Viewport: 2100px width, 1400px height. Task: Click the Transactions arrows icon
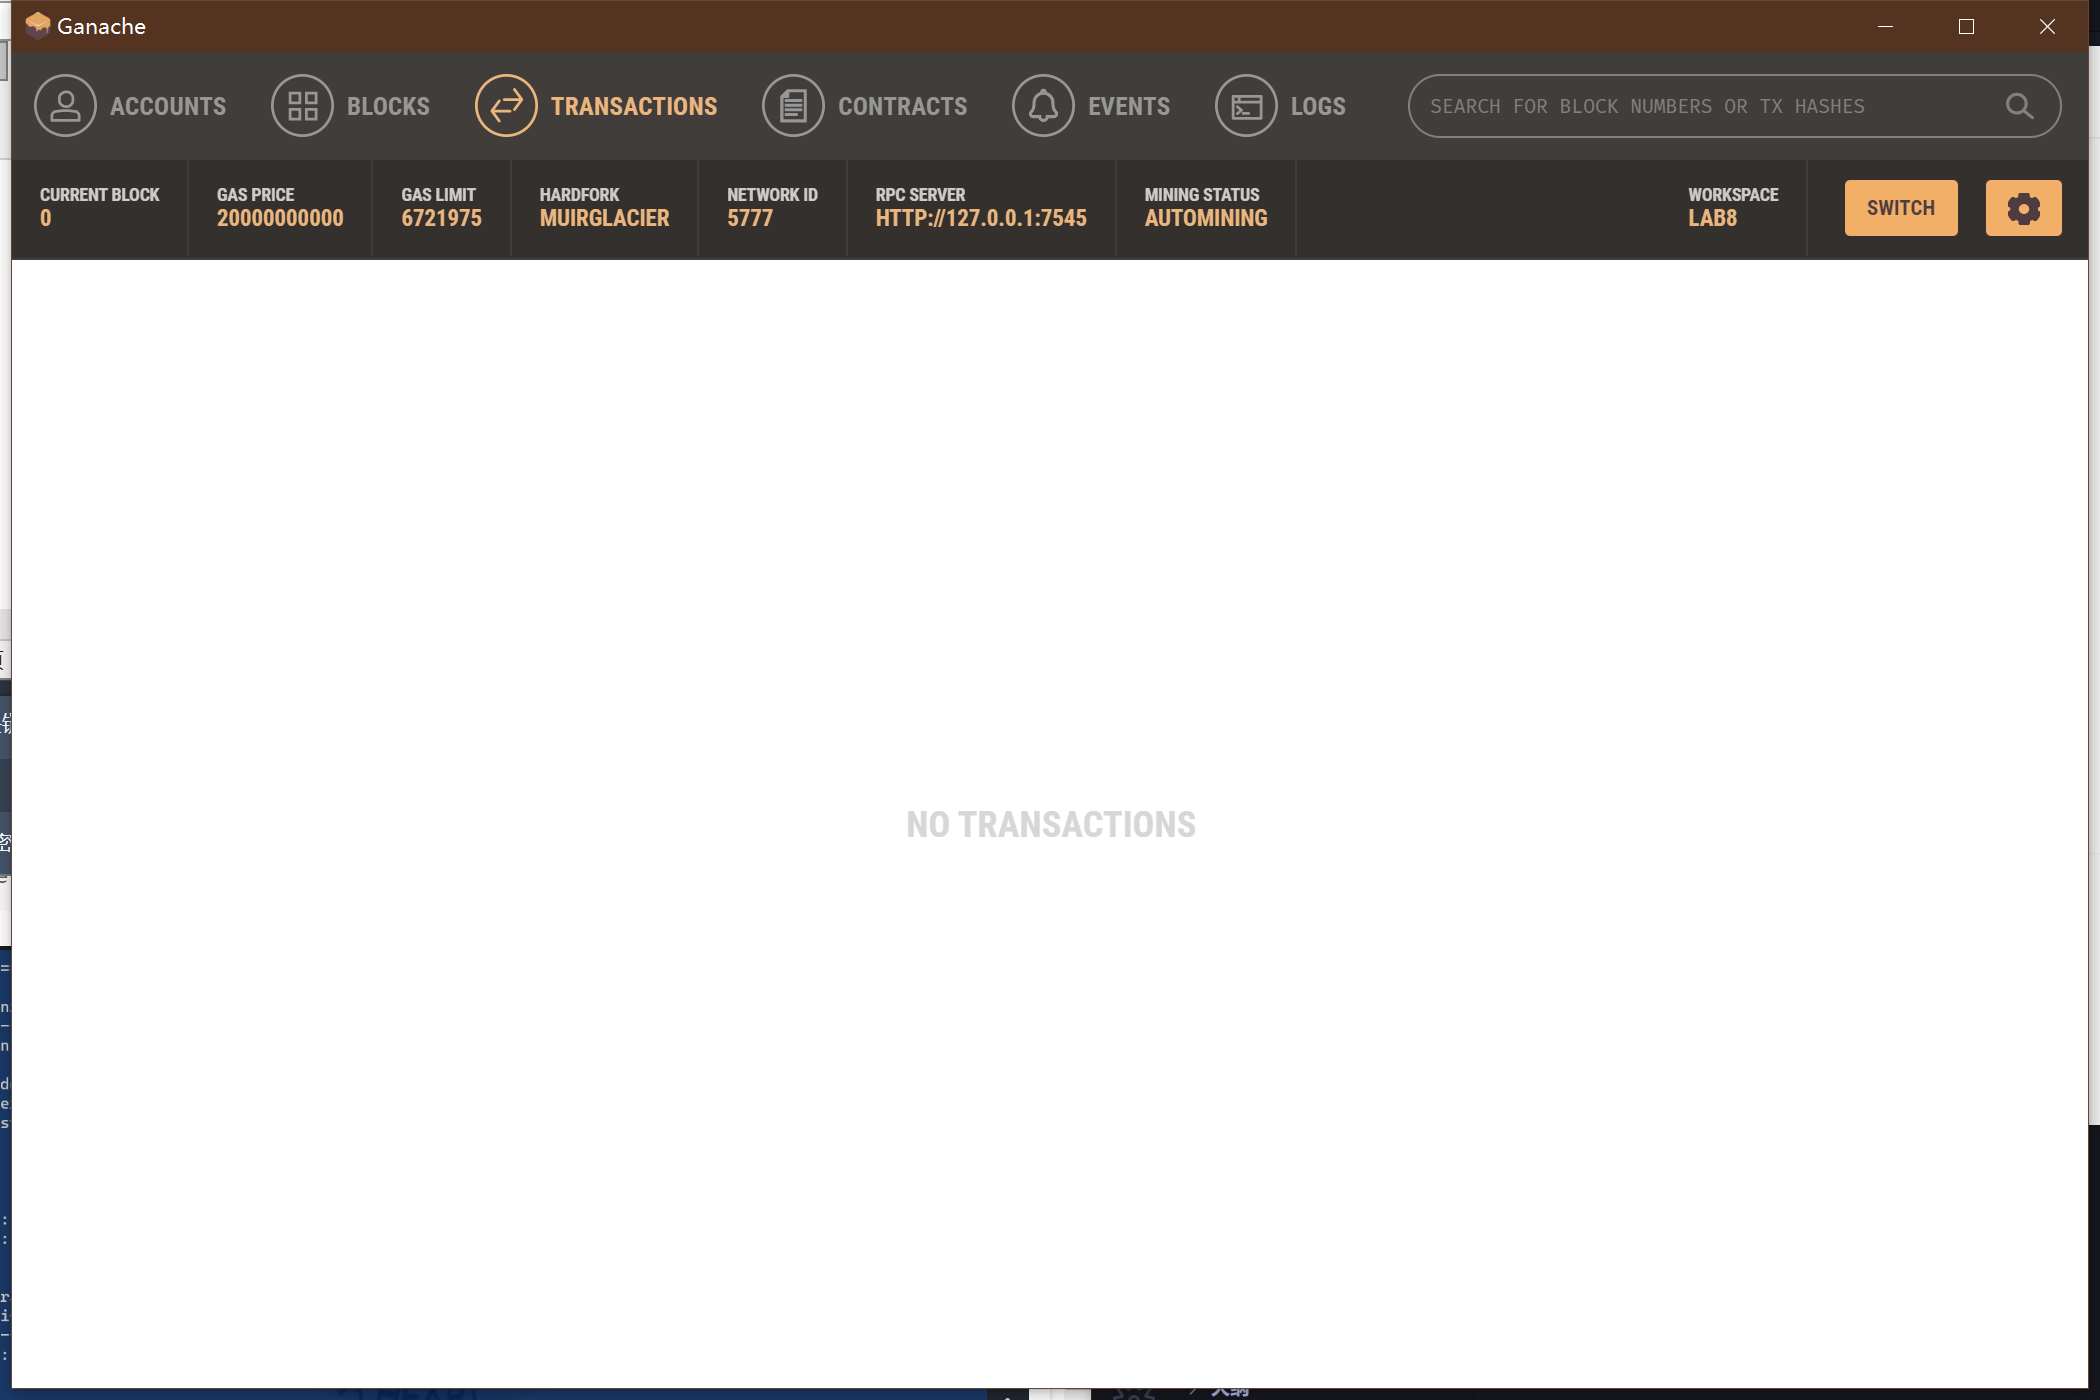[x=506, y=106]
